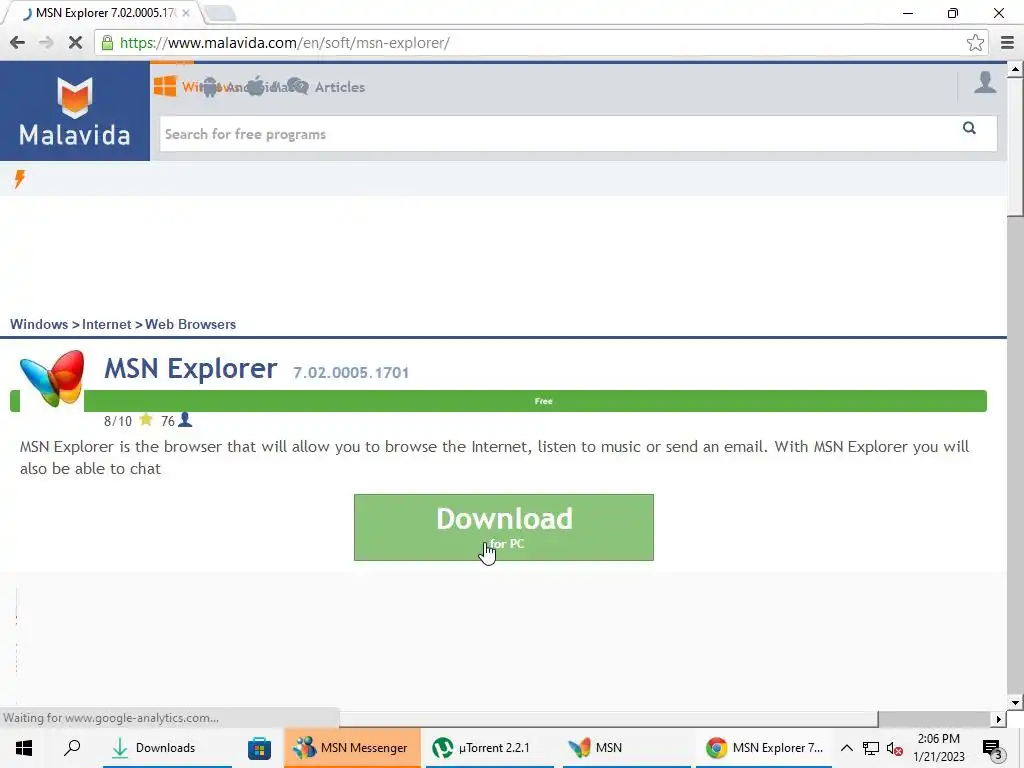The image size is (1024, 768).
Task: Switch to MSN taskbar window
Action: coord(626,748)
